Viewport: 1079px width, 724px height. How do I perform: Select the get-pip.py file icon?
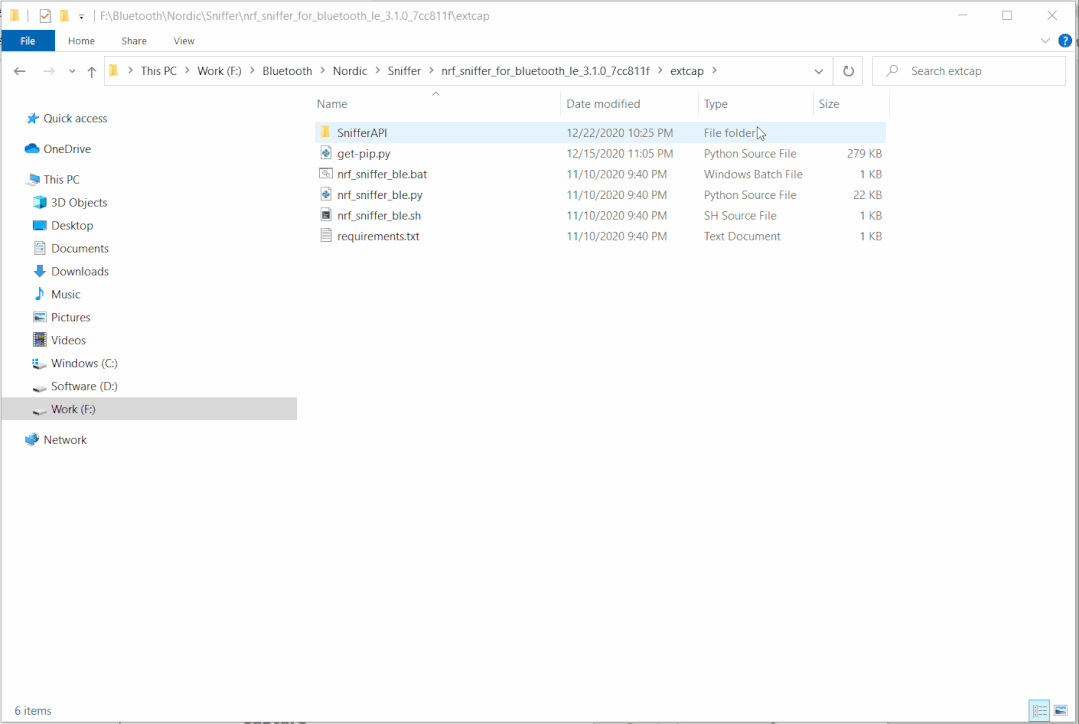(x=325, y=153)
